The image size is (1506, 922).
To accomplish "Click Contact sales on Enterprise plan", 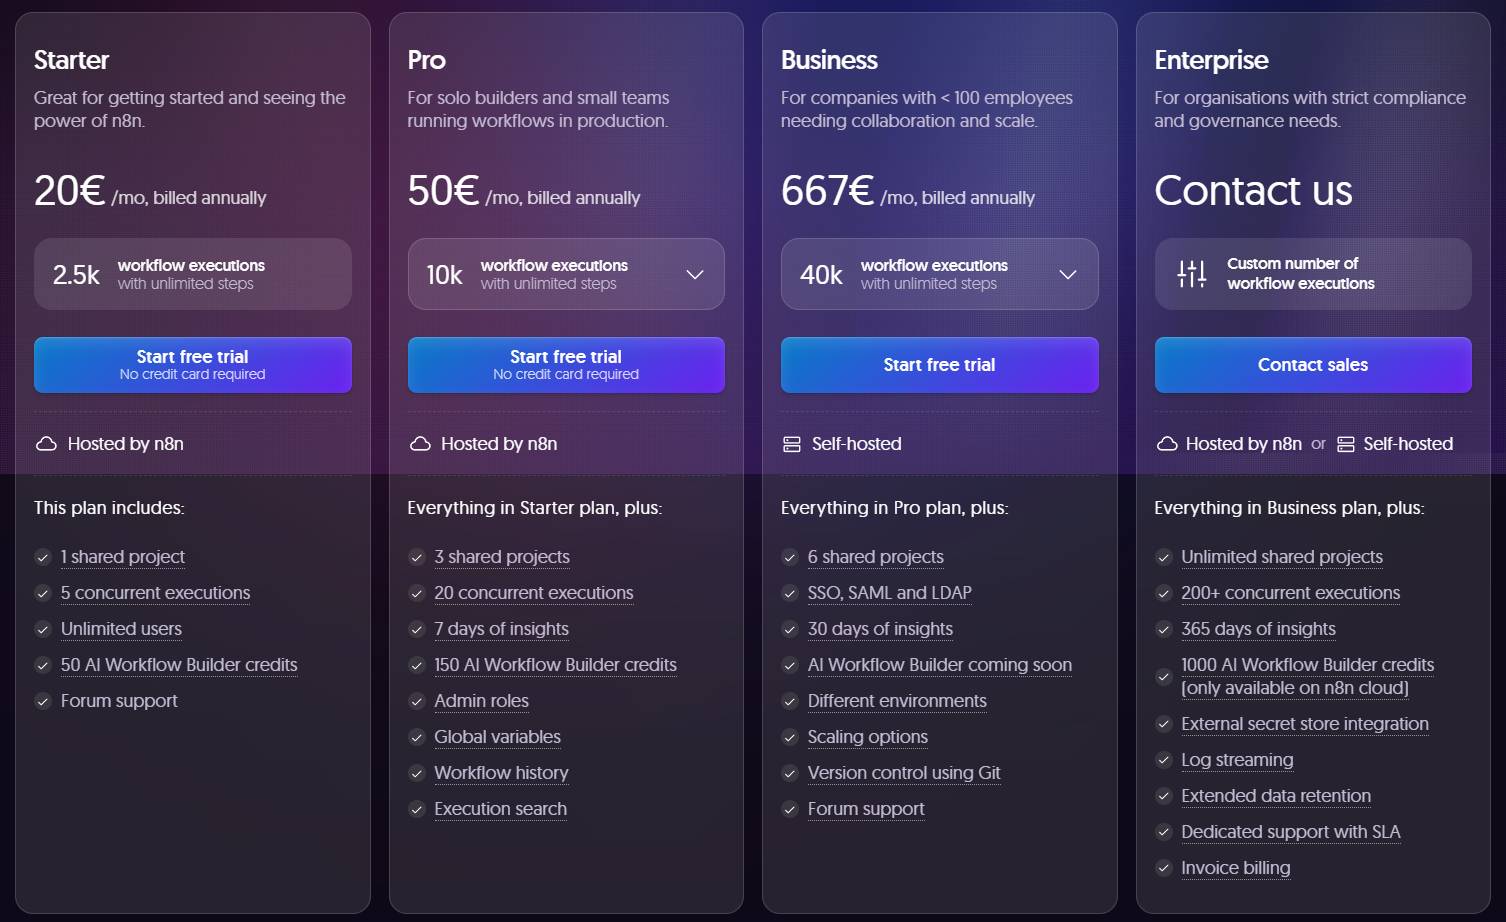I will 1313,364.
